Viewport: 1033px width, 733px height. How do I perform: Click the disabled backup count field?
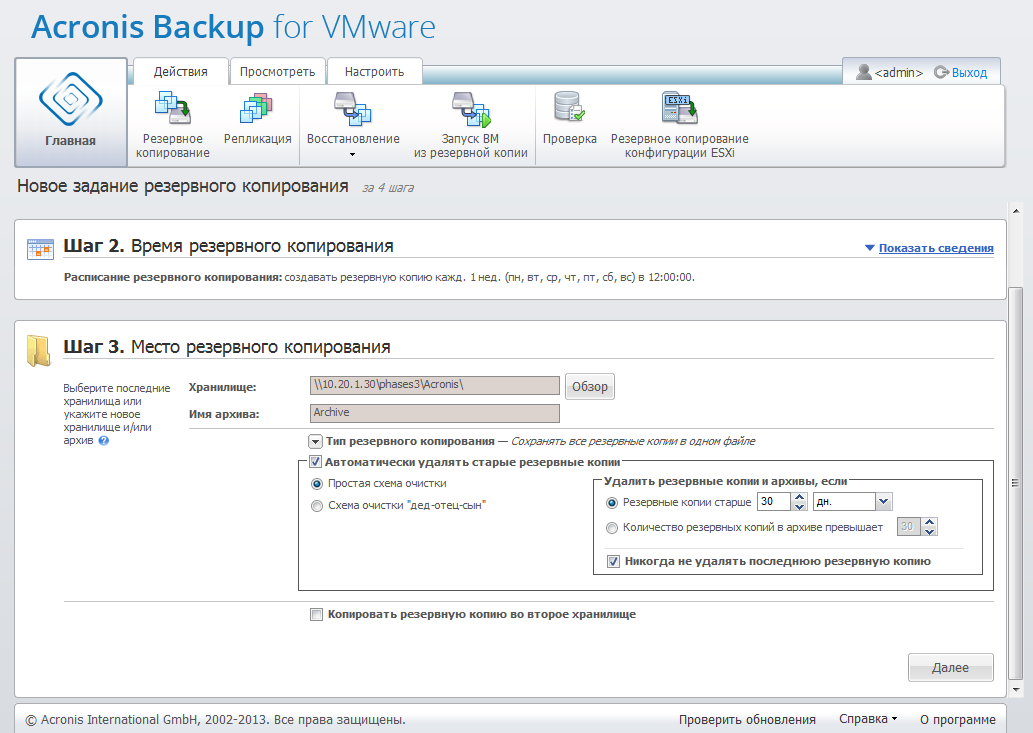(908, 526)
